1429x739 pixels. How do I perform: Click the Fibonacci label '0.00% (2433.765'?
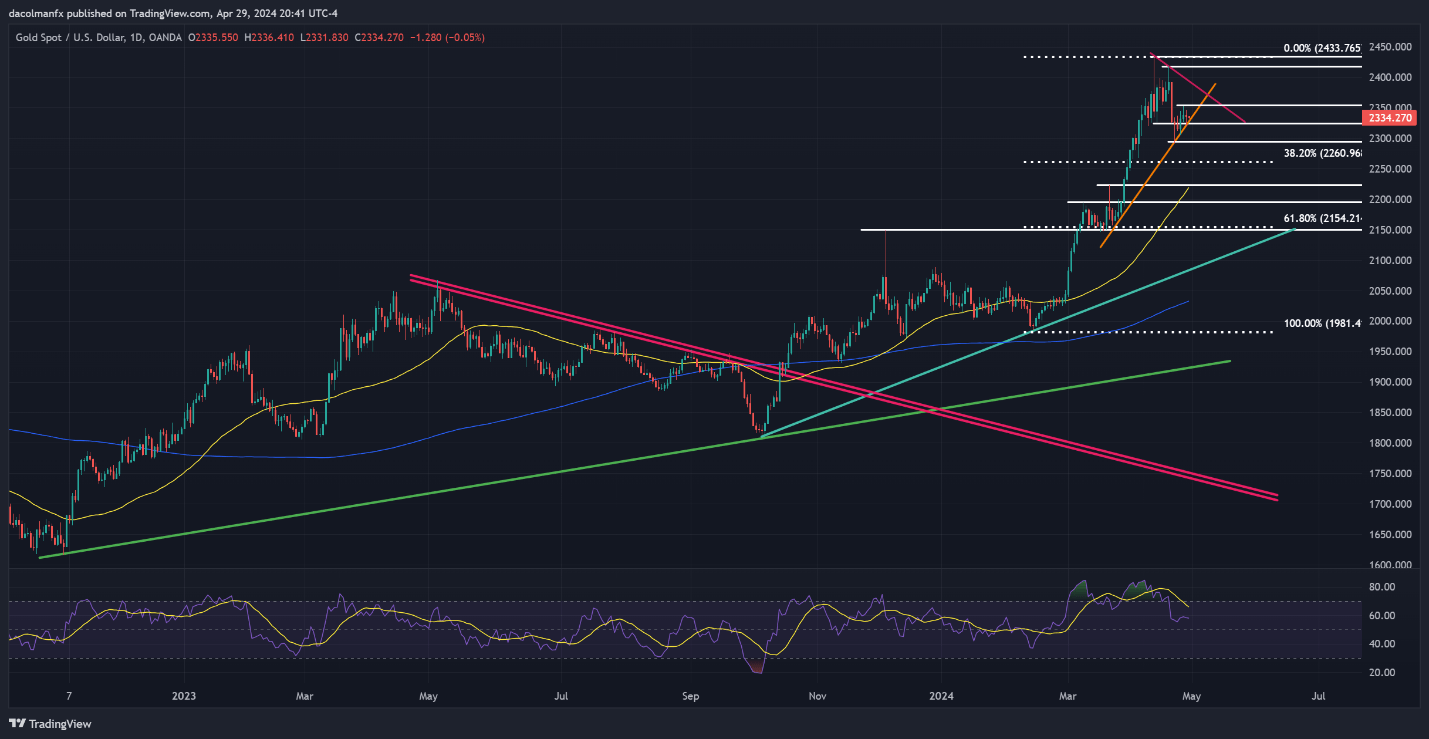(x=1322, y=48)
